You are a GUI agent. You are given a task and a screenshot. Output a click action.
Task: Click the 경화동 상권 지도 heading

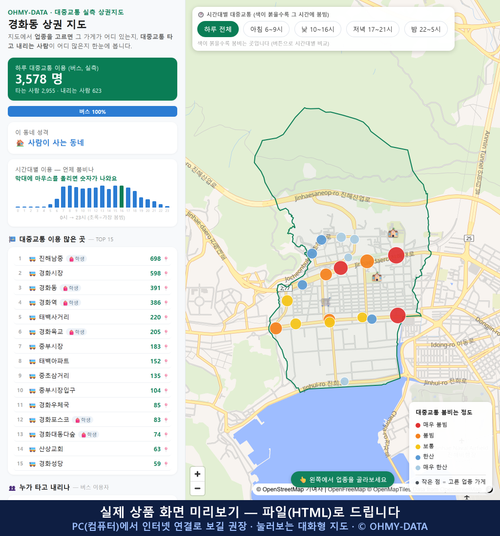[x=47, y=24]
